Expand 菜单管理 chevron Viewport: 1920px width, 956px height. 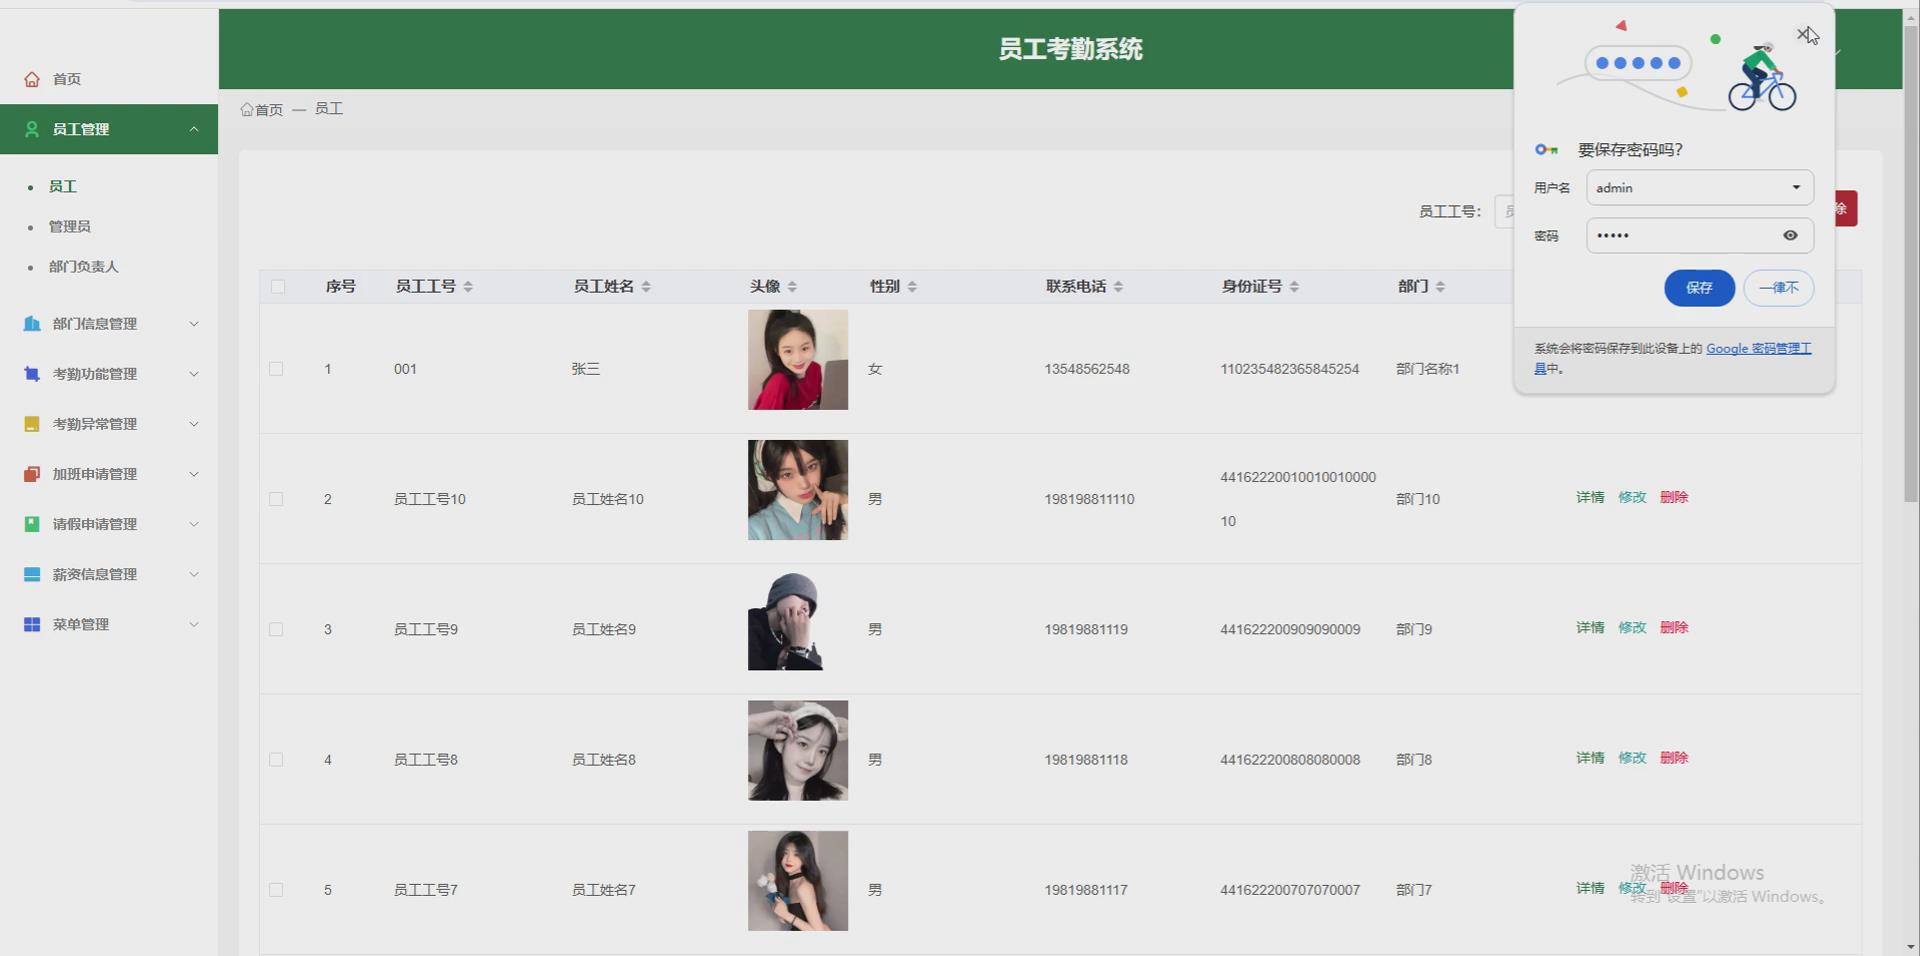tap(194, 624)
